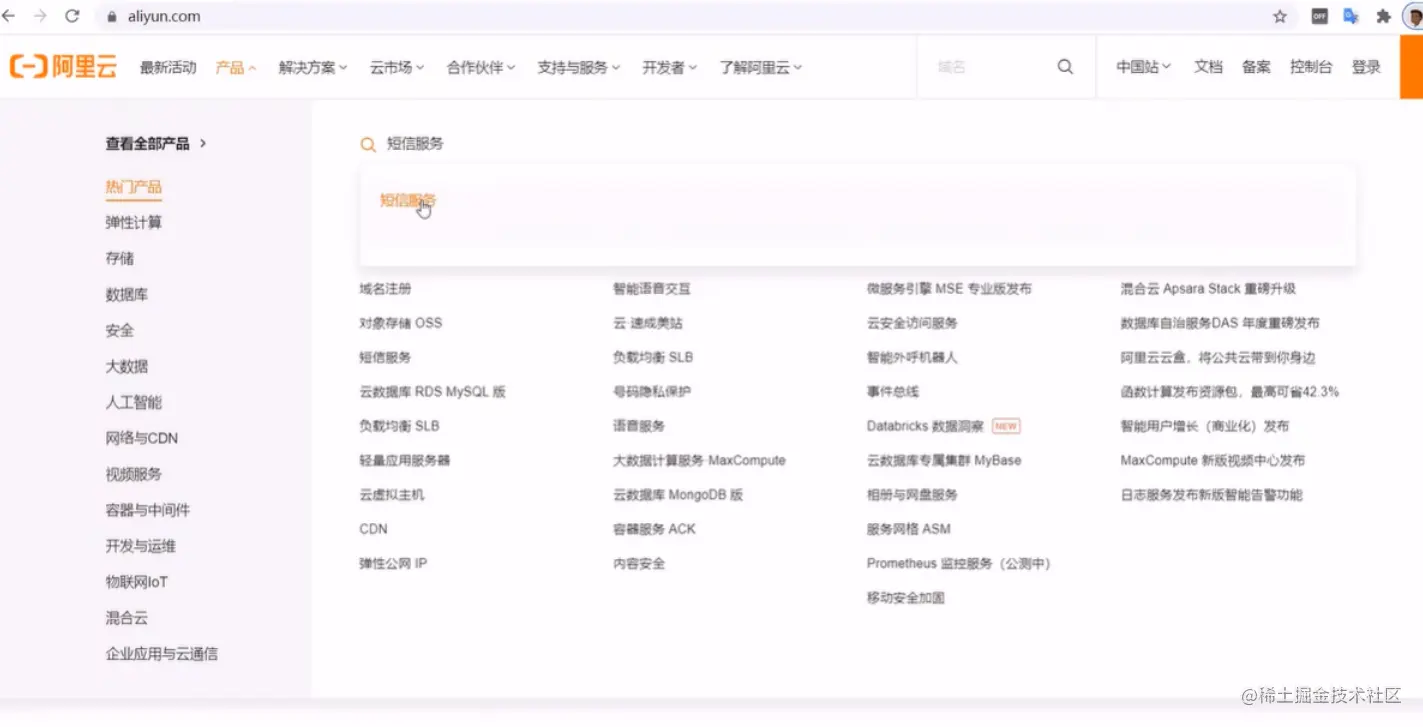Select 人工智能 category

pyautogui.click(x=133, y=402)
